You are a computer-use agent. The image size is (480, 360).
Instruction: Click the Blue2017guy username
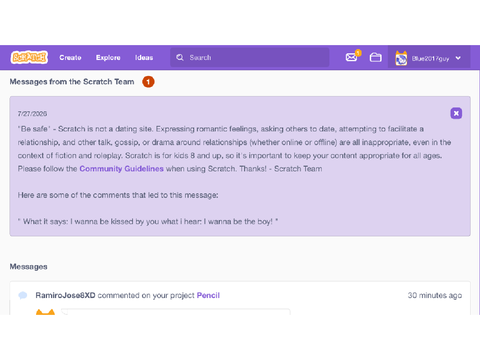pyautogui.click(x=431, y=58)
